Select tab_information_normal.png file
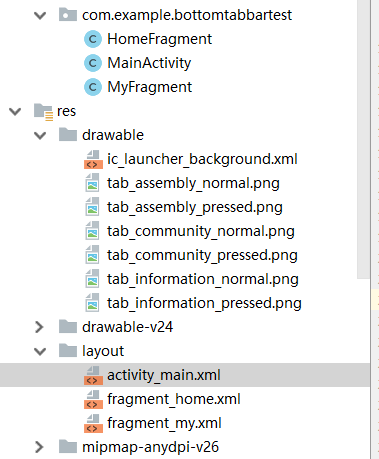Image resolution: width=379 pixels, height=459 pixels. [x=203, y=280]
